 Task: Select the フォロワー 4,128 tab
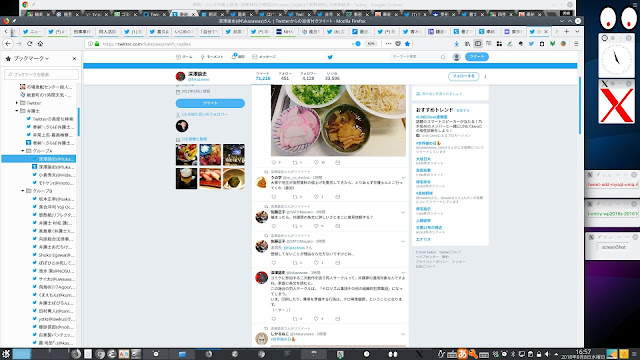308,76
